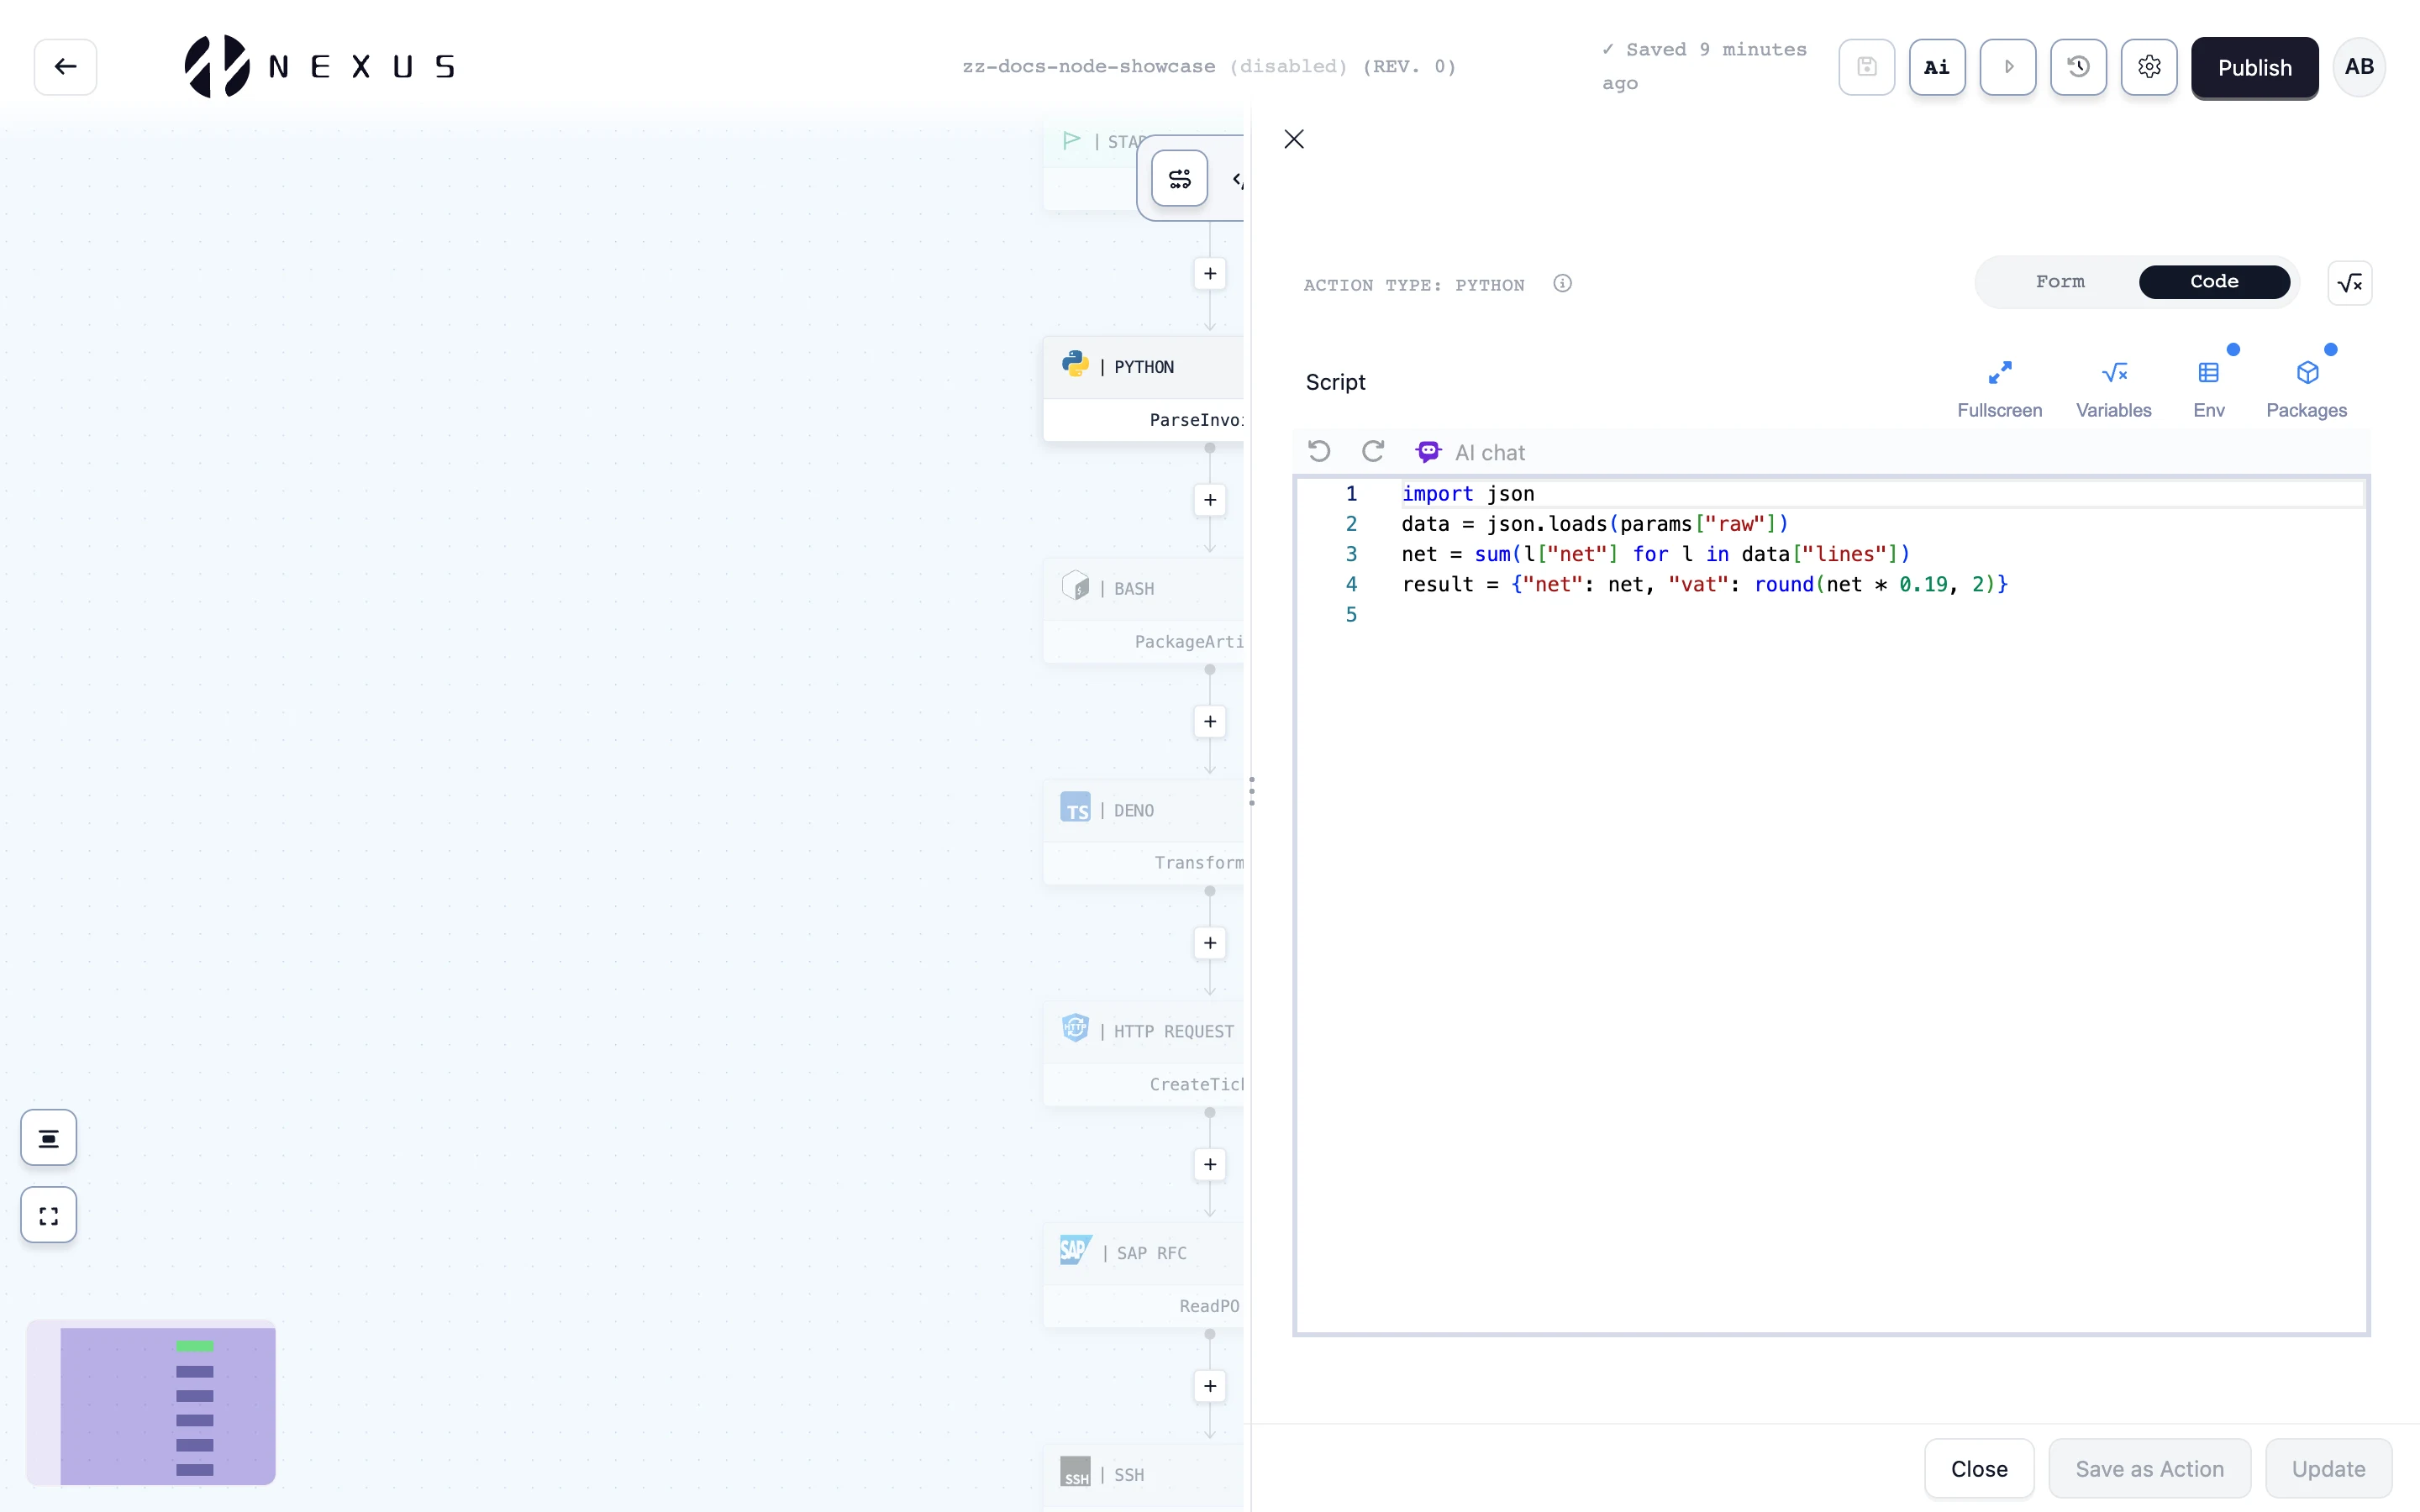
Task: Switch to the Code view
Action: click(x=2214, y=282)
